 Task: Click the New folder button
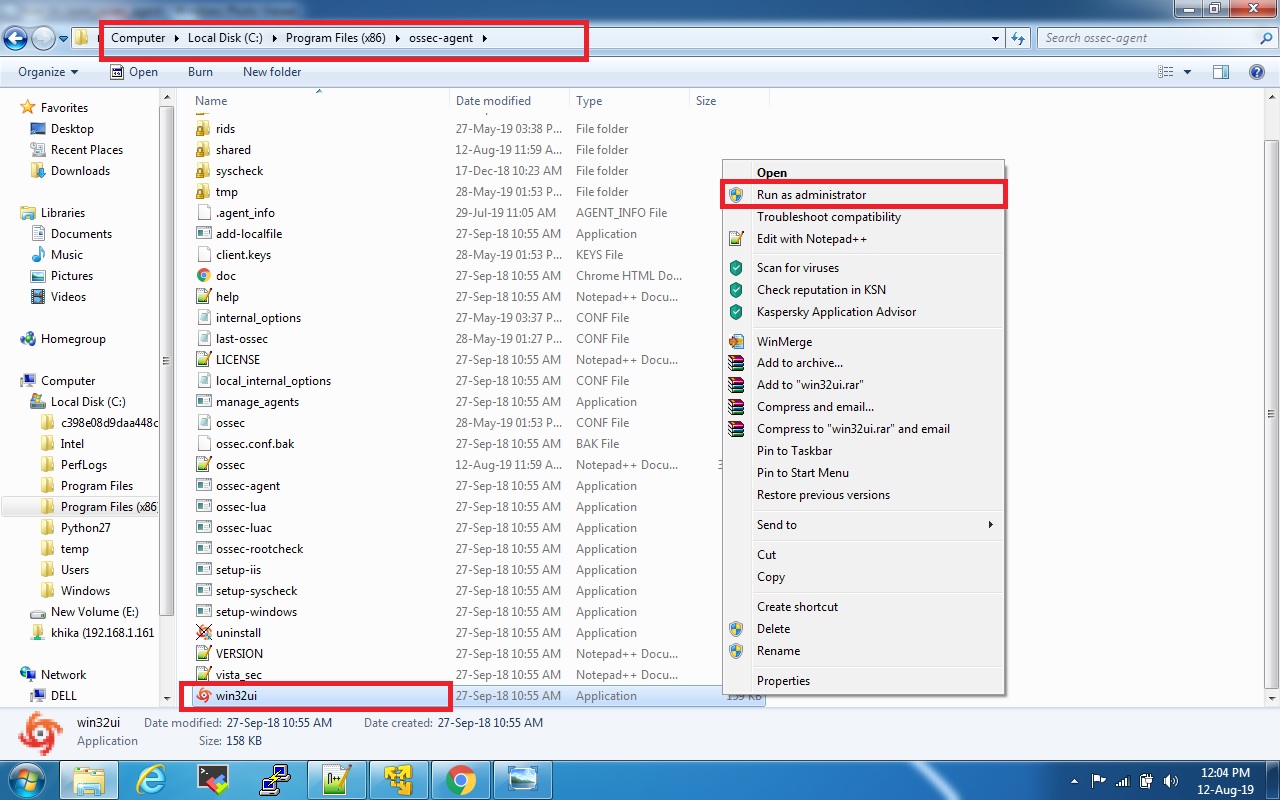272,72
